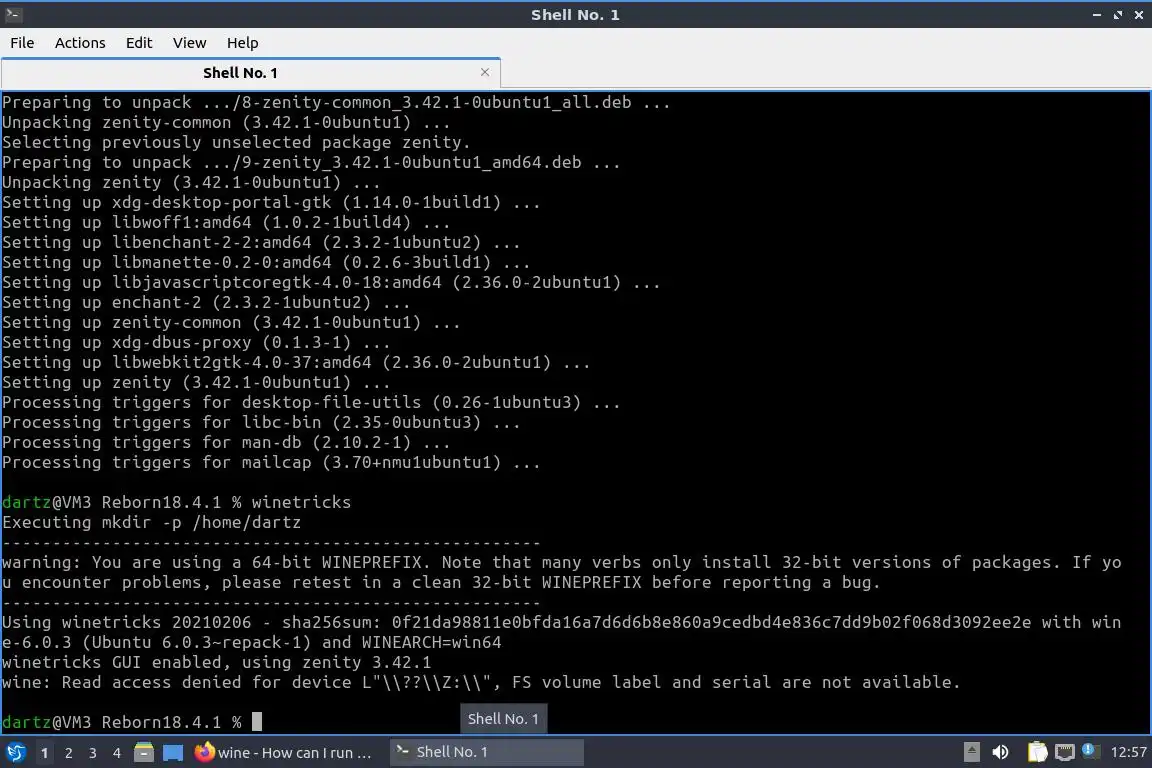Open the network connection tray icon
The image size is (1152, 768).
pos(1065,752)
